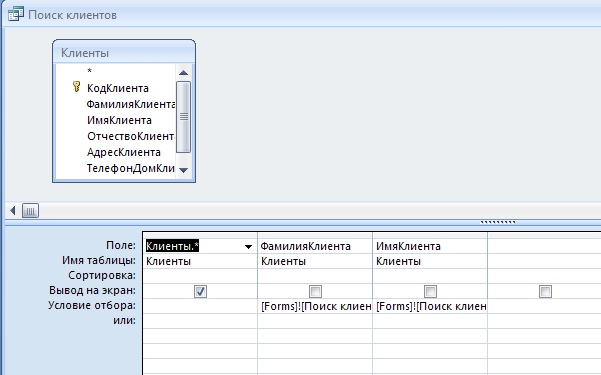Click the empty Поле cell in the fourth column

coord(545,246)
